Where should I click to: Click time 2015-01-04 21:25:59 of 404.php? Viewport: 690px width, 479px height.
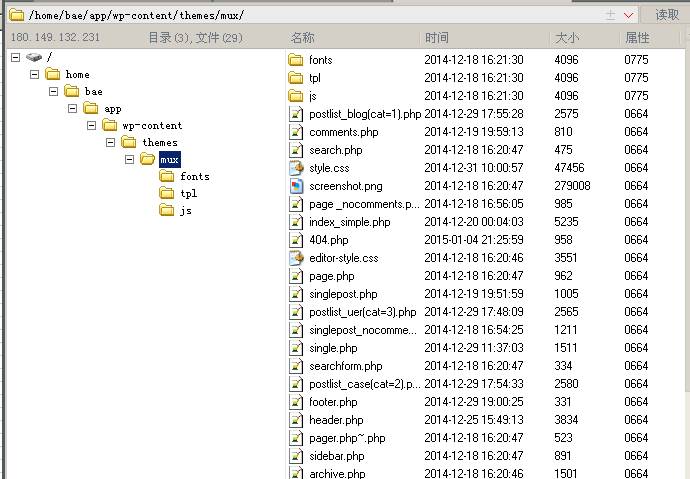point(473,240)
